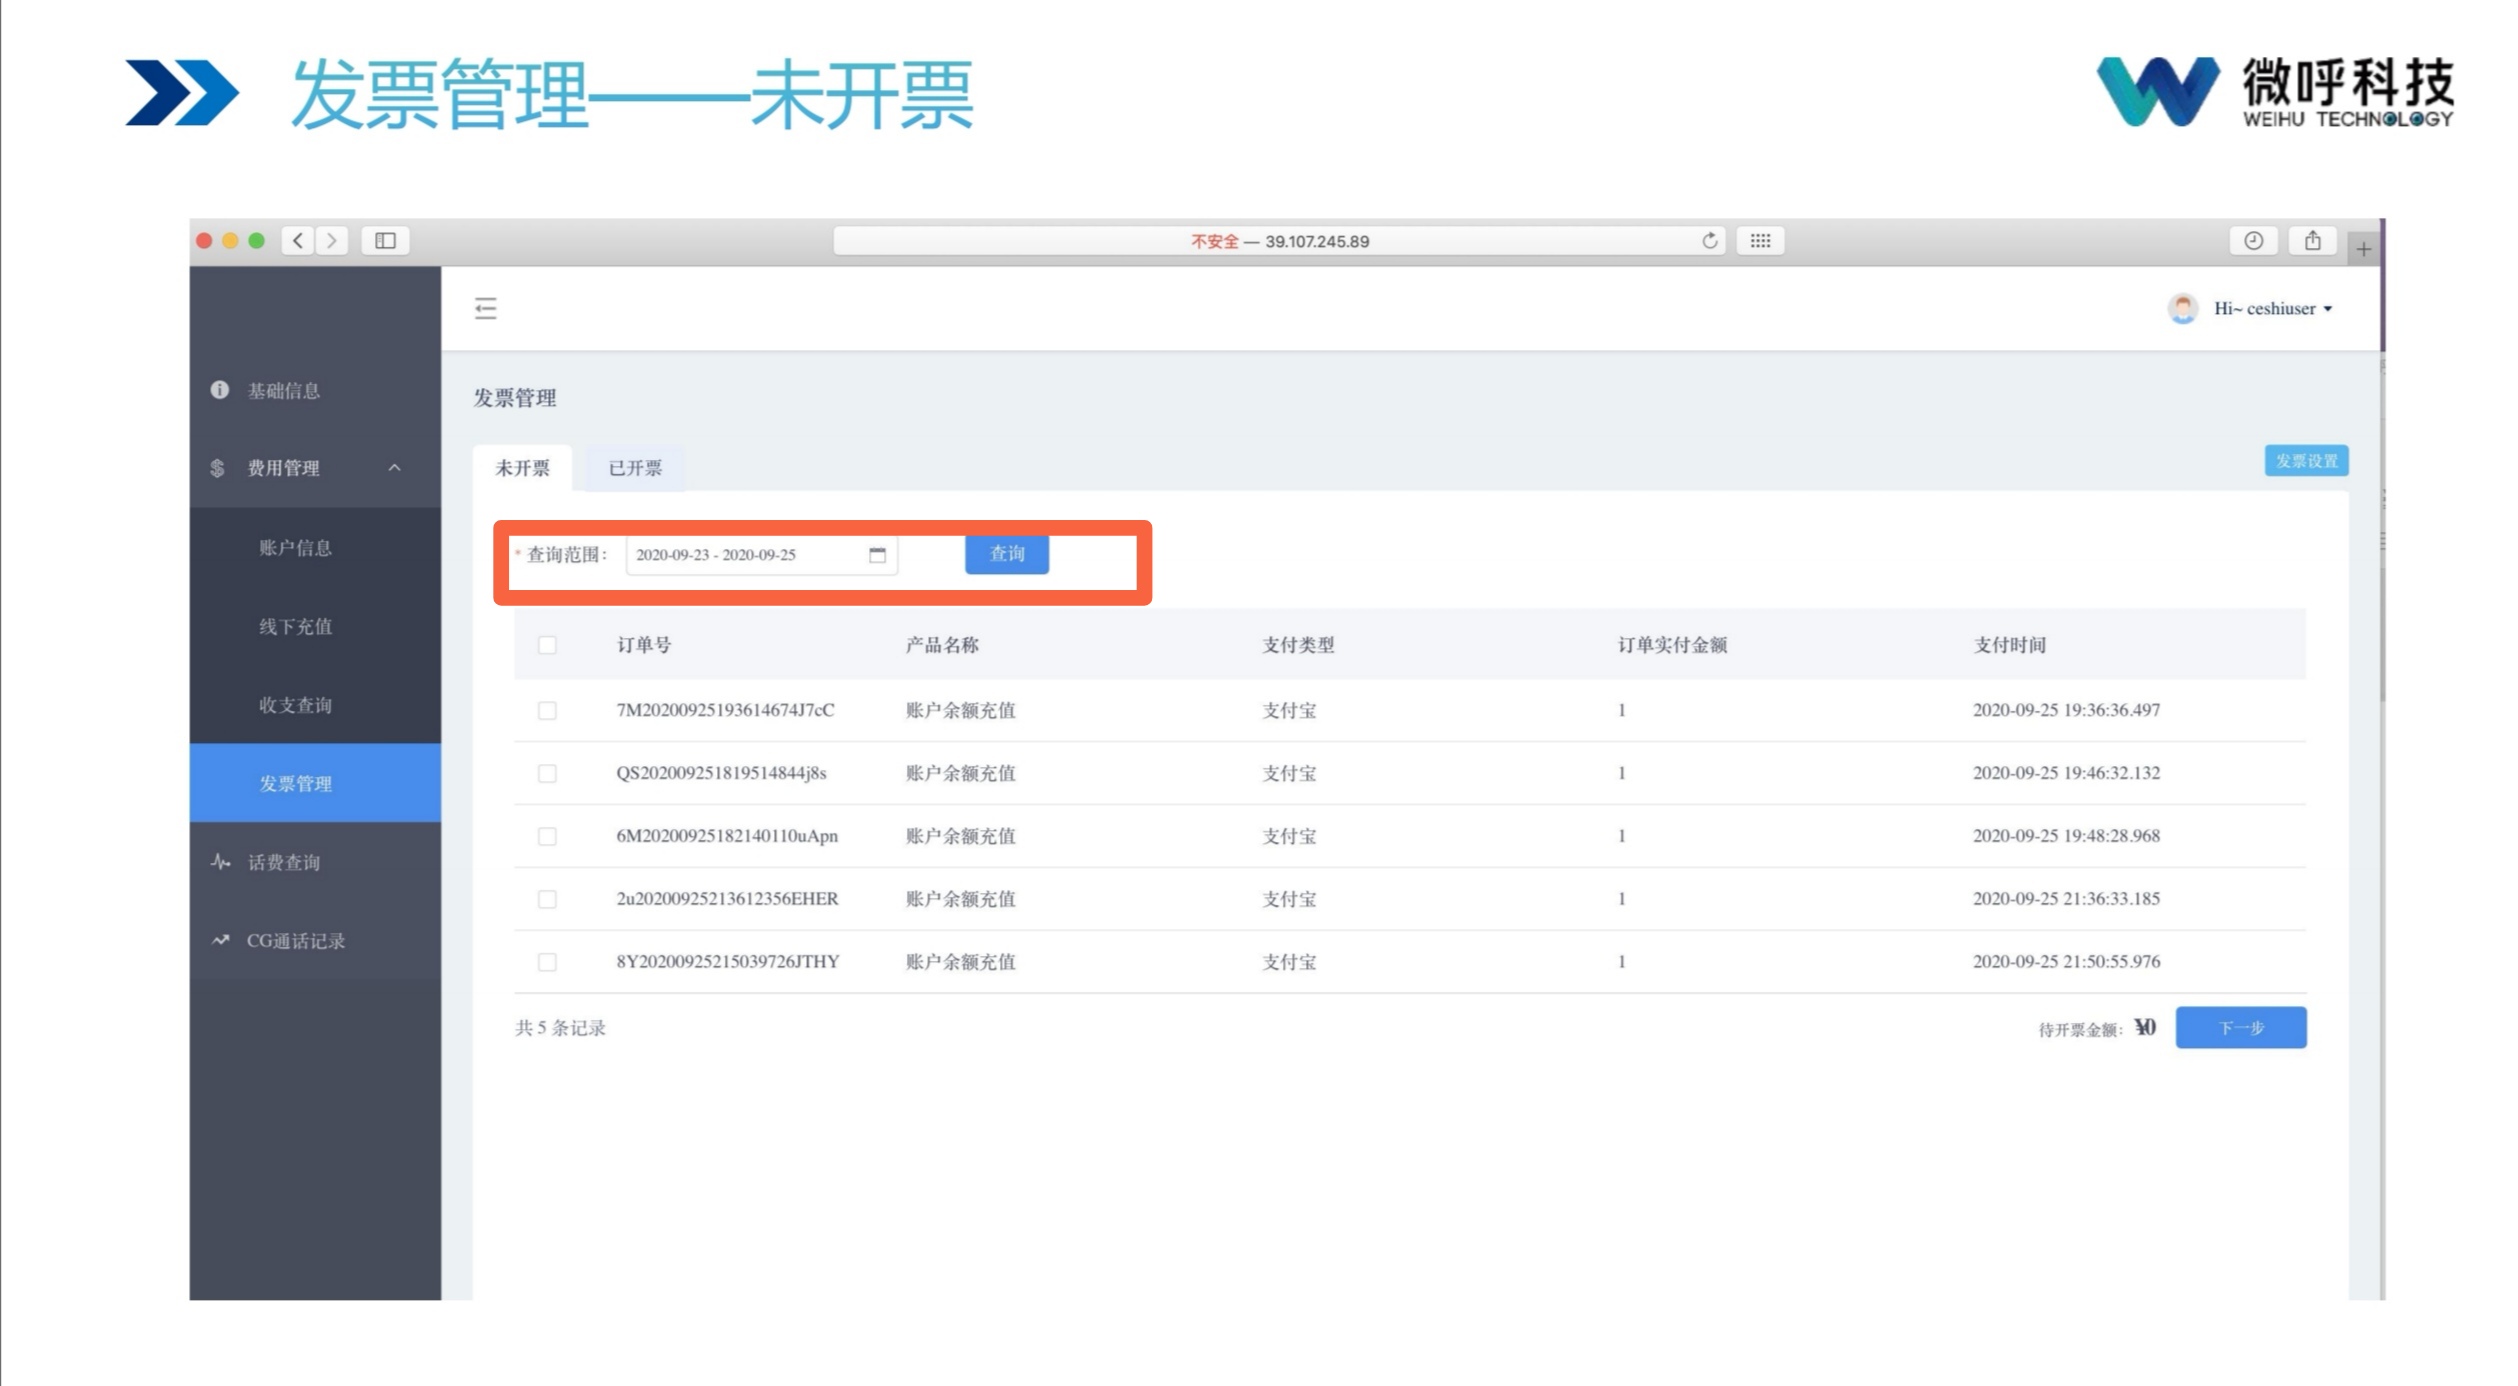The height and width of the screenshot is (1386, 2518).
Task: Click the dollar icon beside 费用管理
Action: [218, 468]
